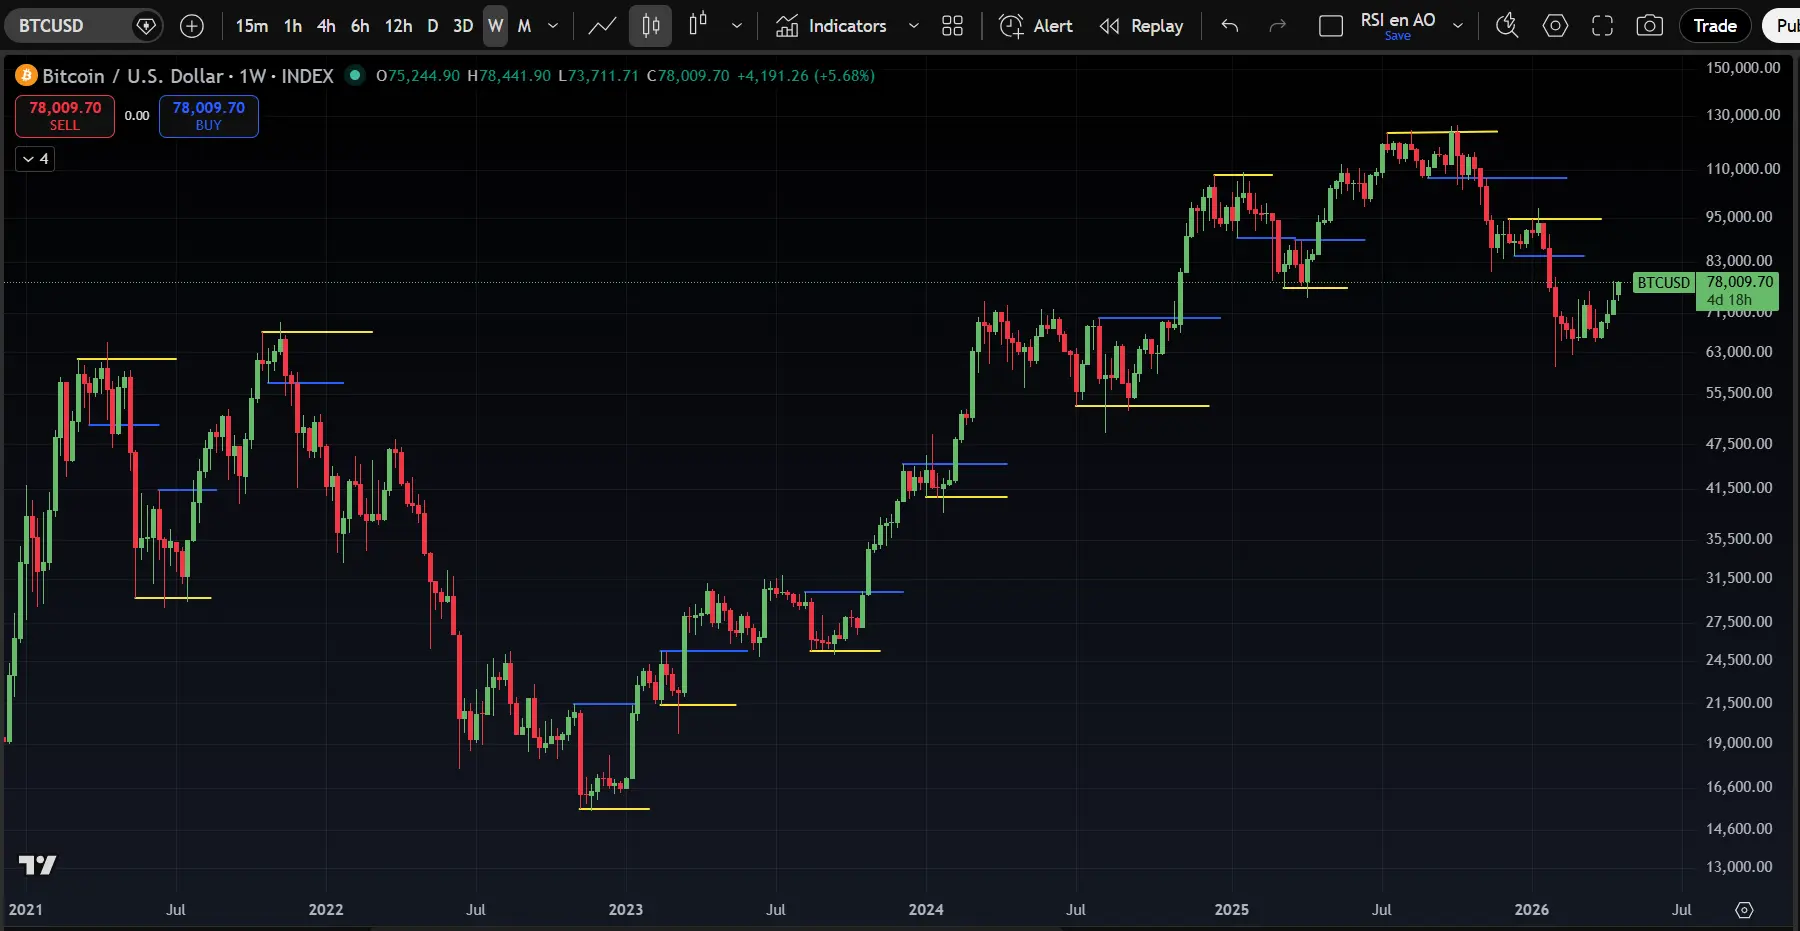1800x931 pixels.
Task: Toggle the green market status dot
Action: coord(354,75)
